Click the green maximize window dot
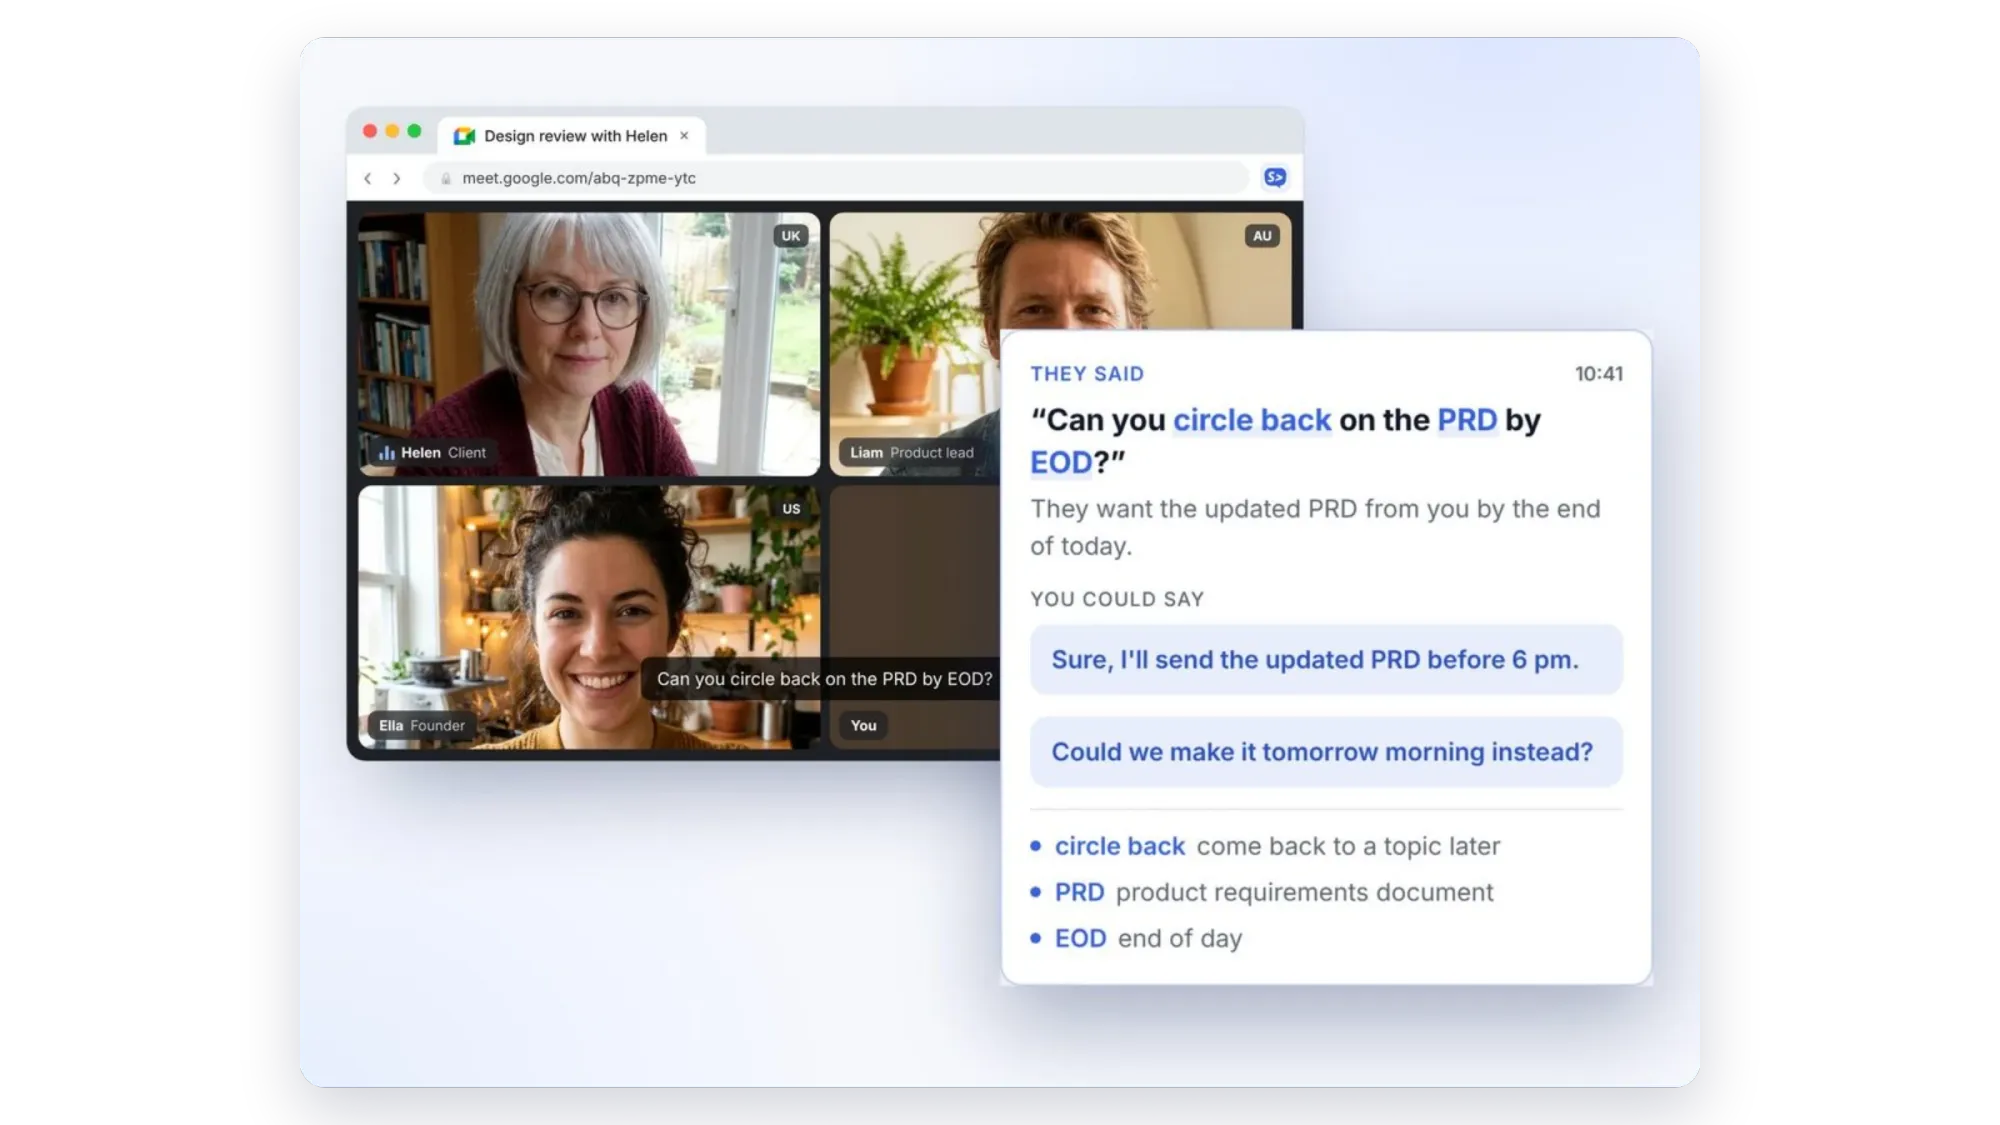The height and width of the screenshot is (1125, 2000). 414,131
